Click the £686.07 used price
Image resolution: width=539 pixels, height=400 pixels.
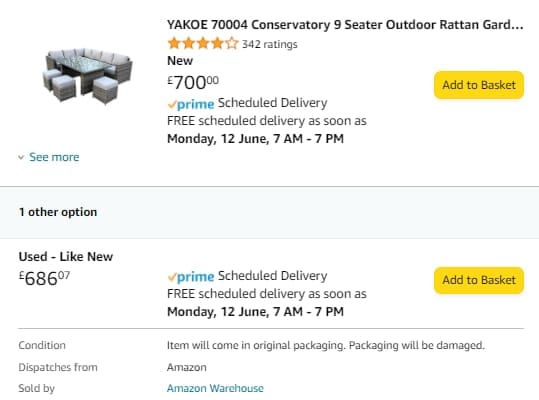pyautogui.click(x=44, y=278)
